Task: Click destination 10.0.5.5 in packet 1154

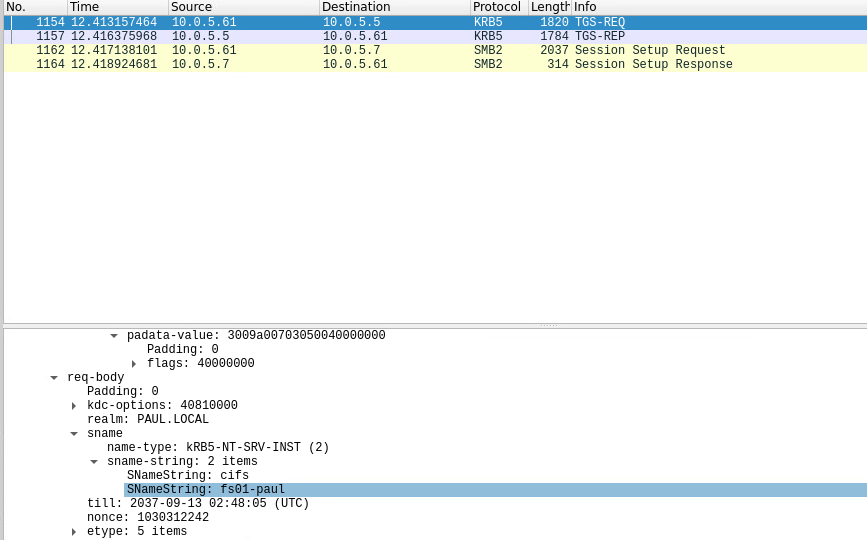Action: click(x=352, y=22)
